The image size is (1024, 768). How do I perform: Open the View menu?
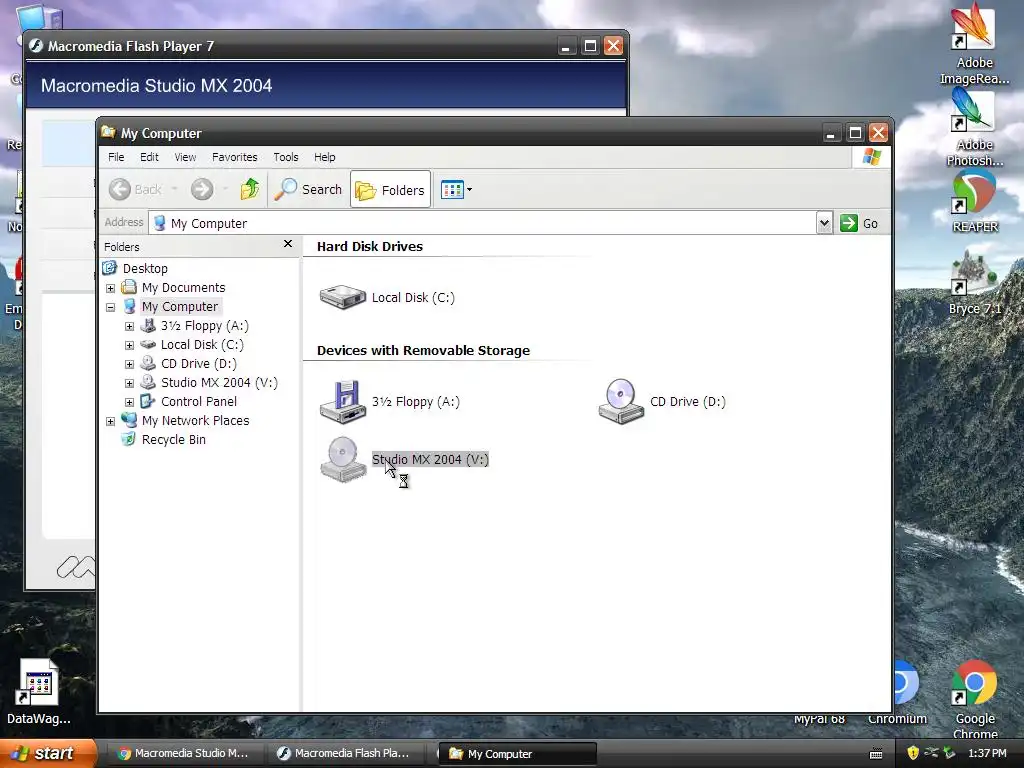185,157
